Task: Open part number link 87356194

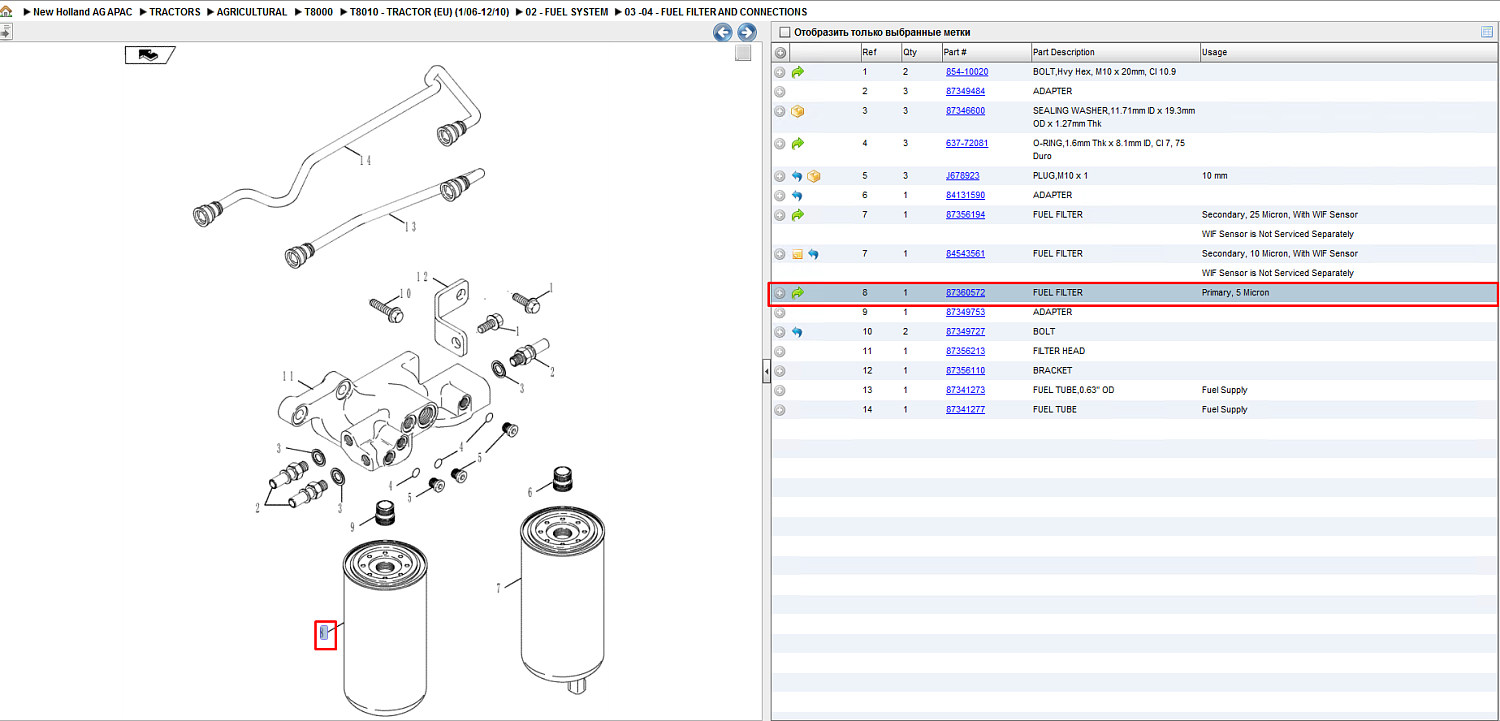Action: [965, 215]
